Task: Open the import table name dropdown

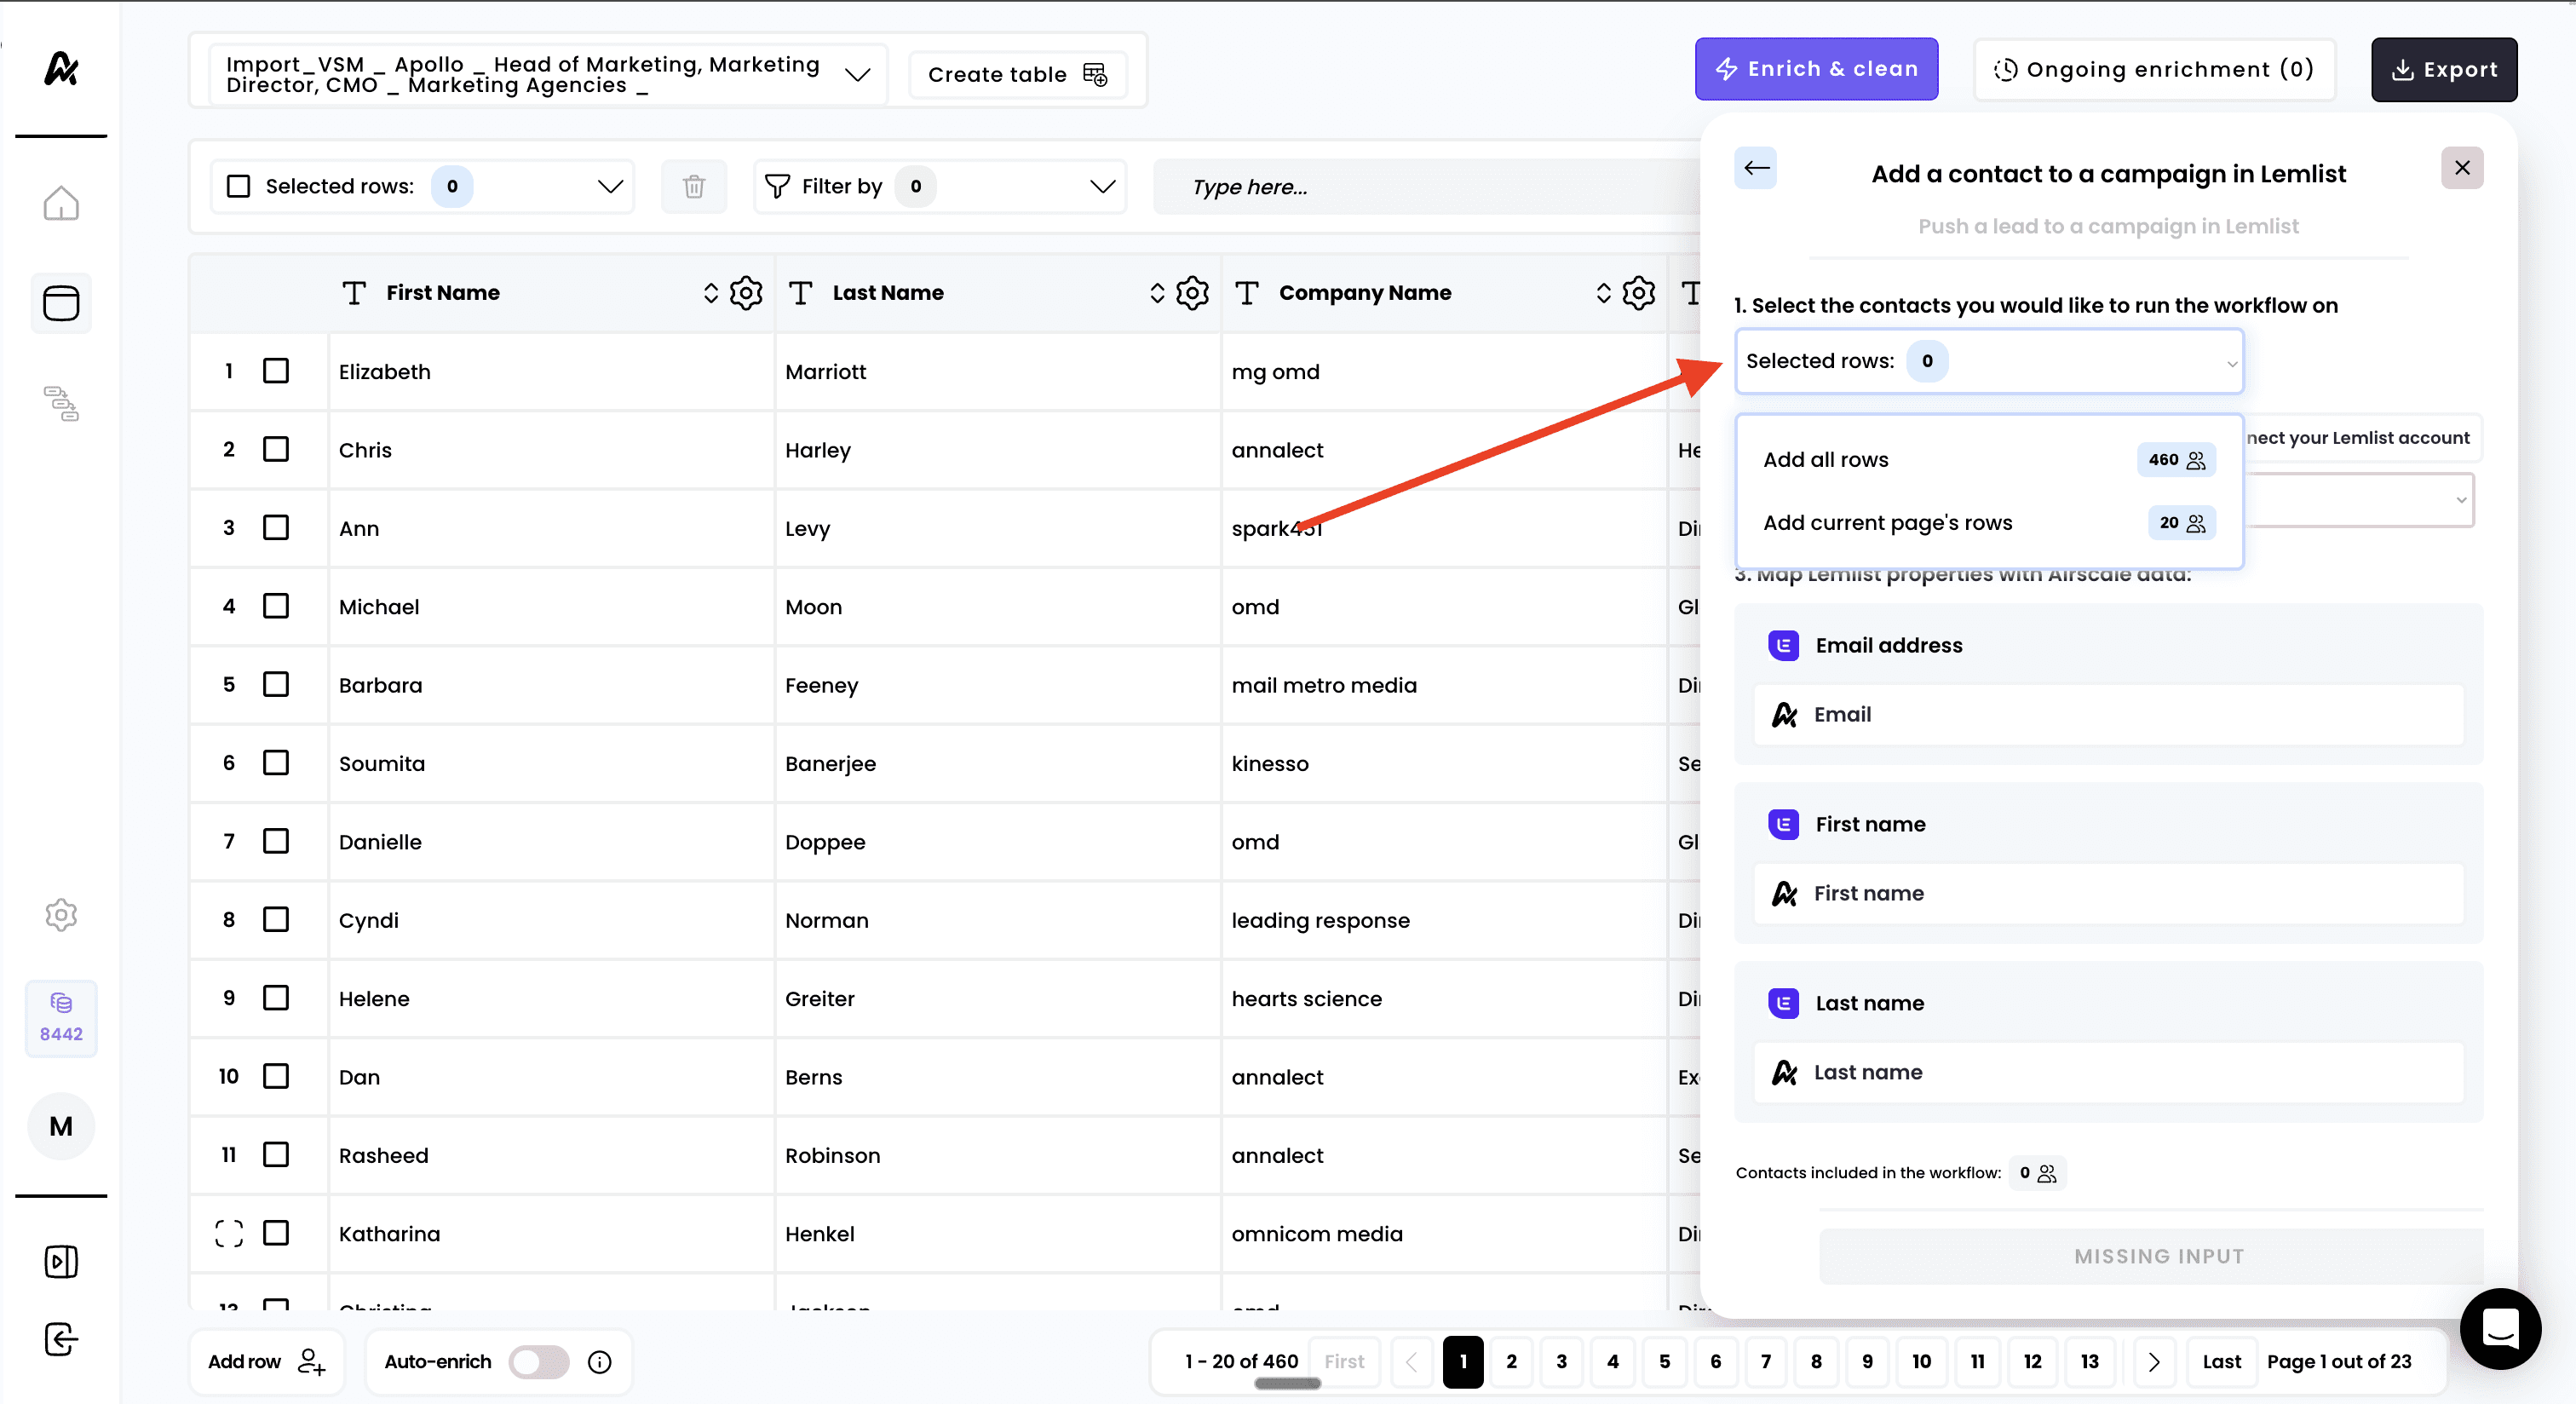Action: click(x=857, y=74)
